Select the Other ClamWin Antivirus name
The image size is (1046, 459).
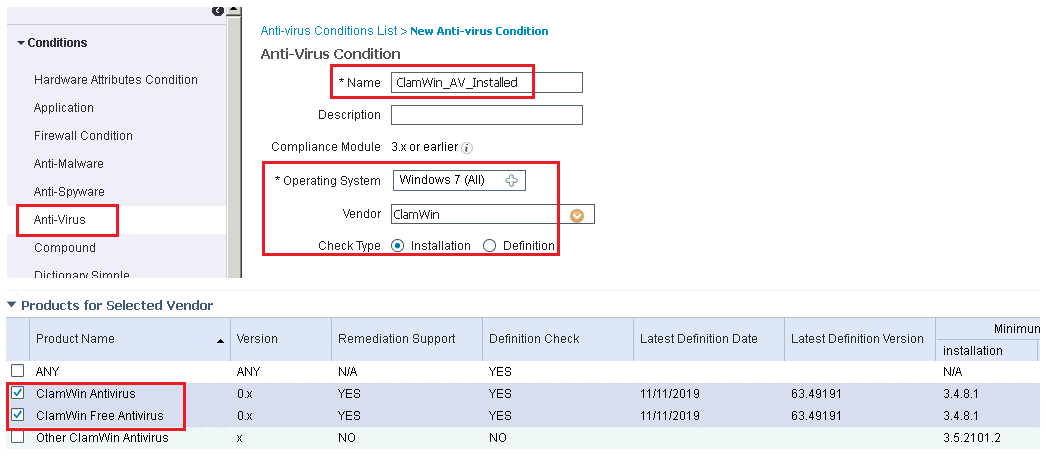point(102,438)
